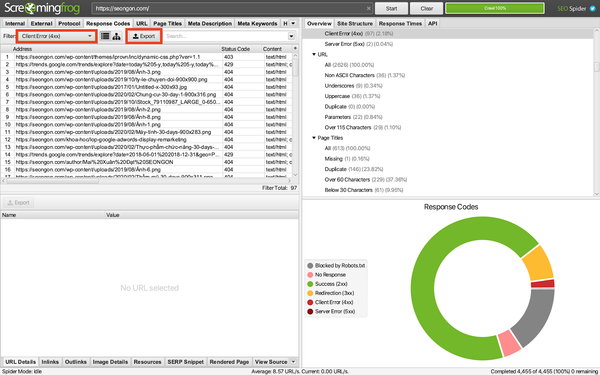Open the URL tab
Image resolution: width=600 pixels, height=375 pixels.
click(142, 23)
